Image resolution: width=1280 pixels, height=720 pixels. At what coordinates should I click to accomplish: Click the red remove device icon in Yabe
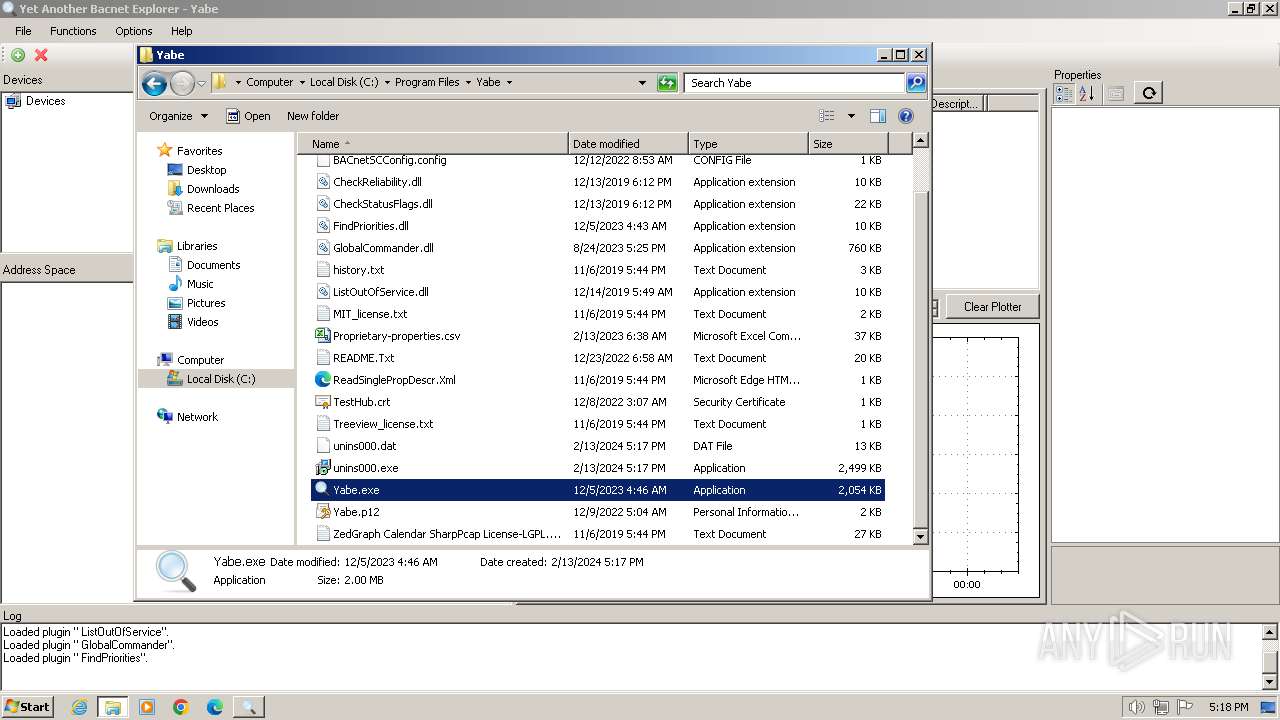click(x=41, y=55)
